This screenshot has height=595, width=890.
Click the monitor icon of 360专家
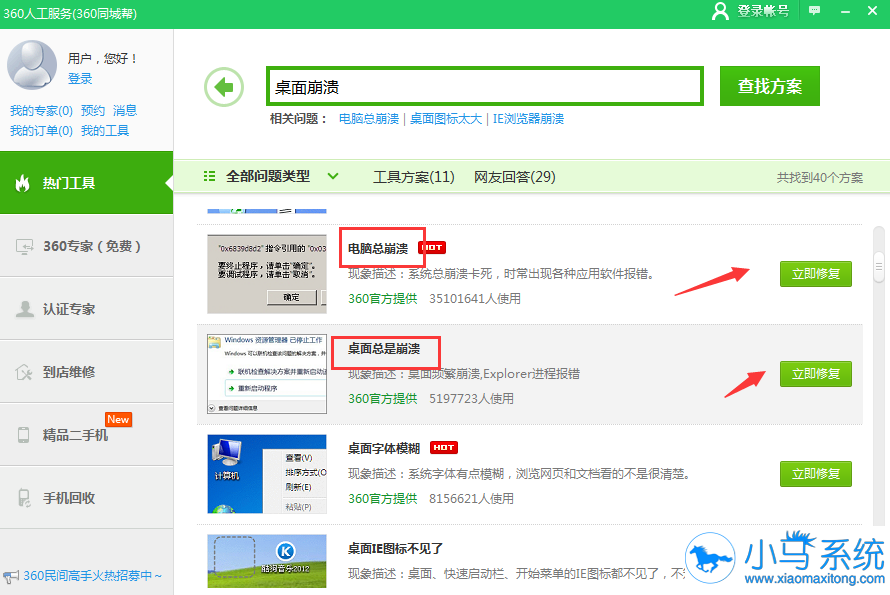(x=24, y=246)
